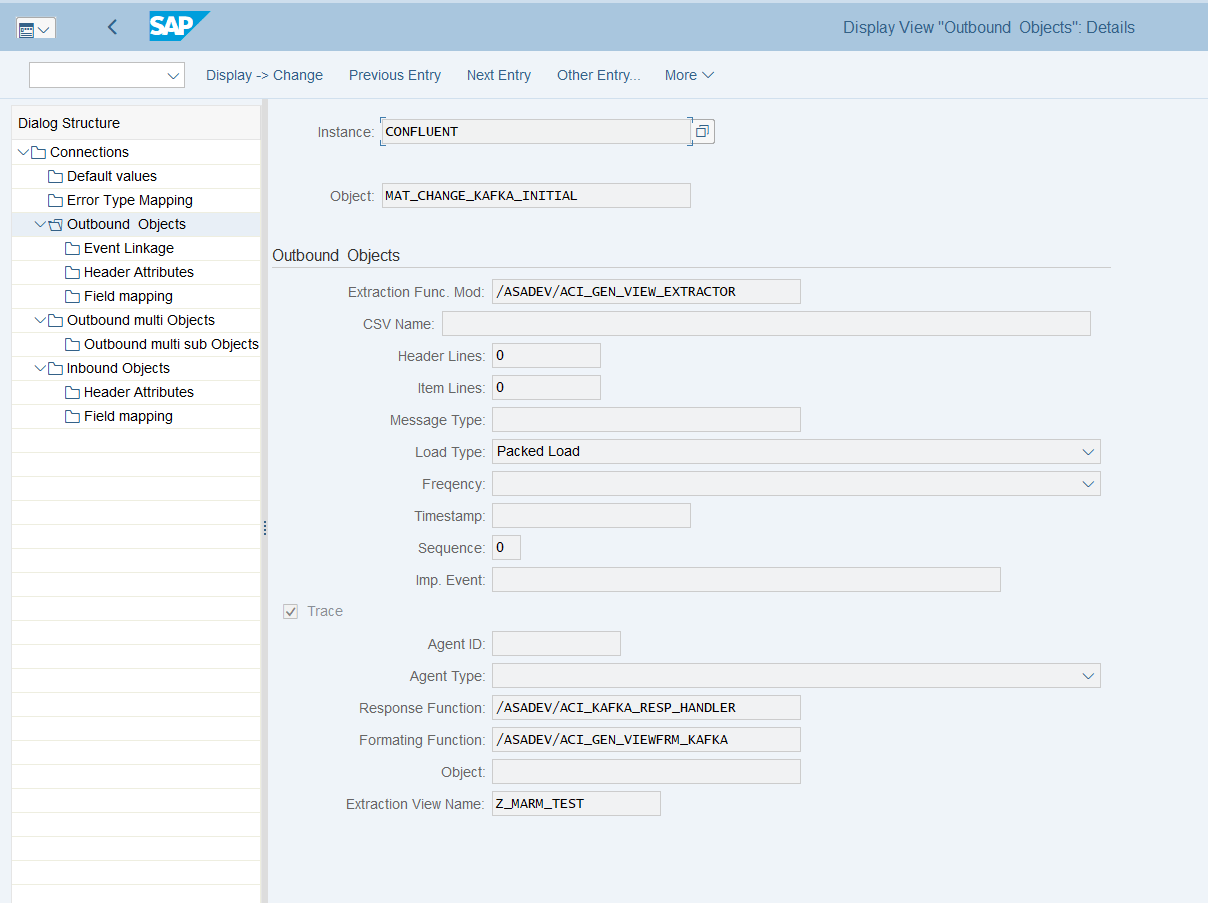The image size is (1208, 903).
Task: Open the command field dropdown
Action: 173,76
